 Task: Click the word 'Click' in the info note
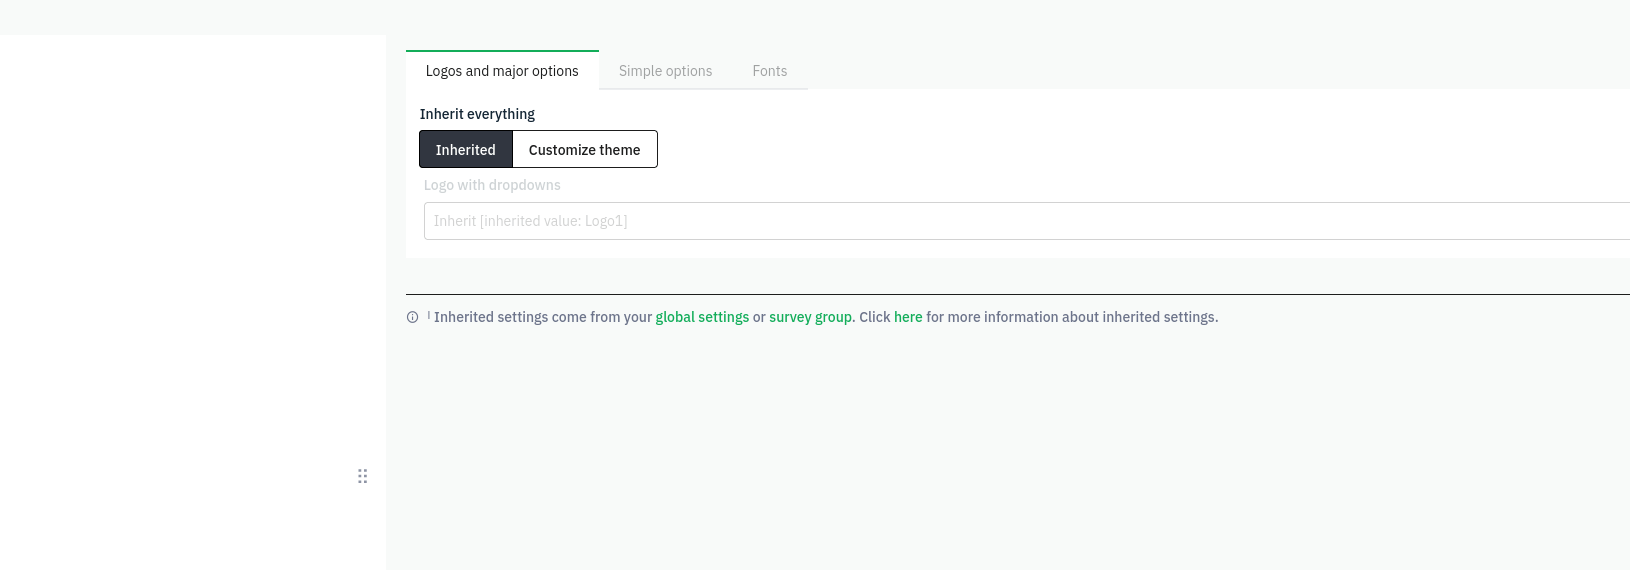875,317
